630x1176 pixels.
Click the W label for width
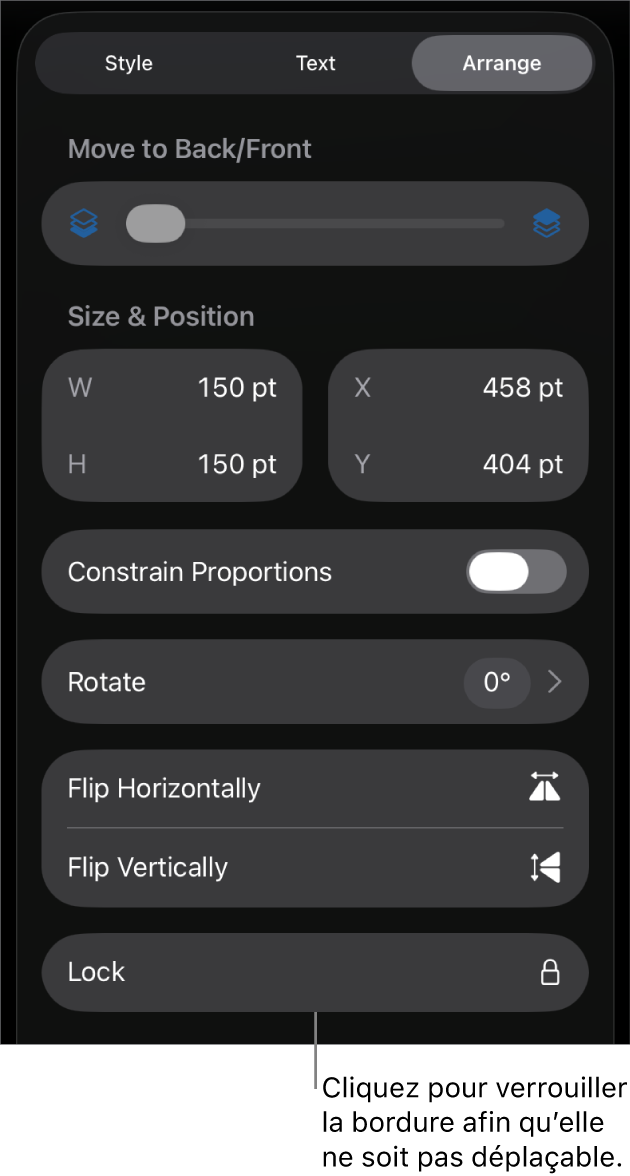coord(79,388)
